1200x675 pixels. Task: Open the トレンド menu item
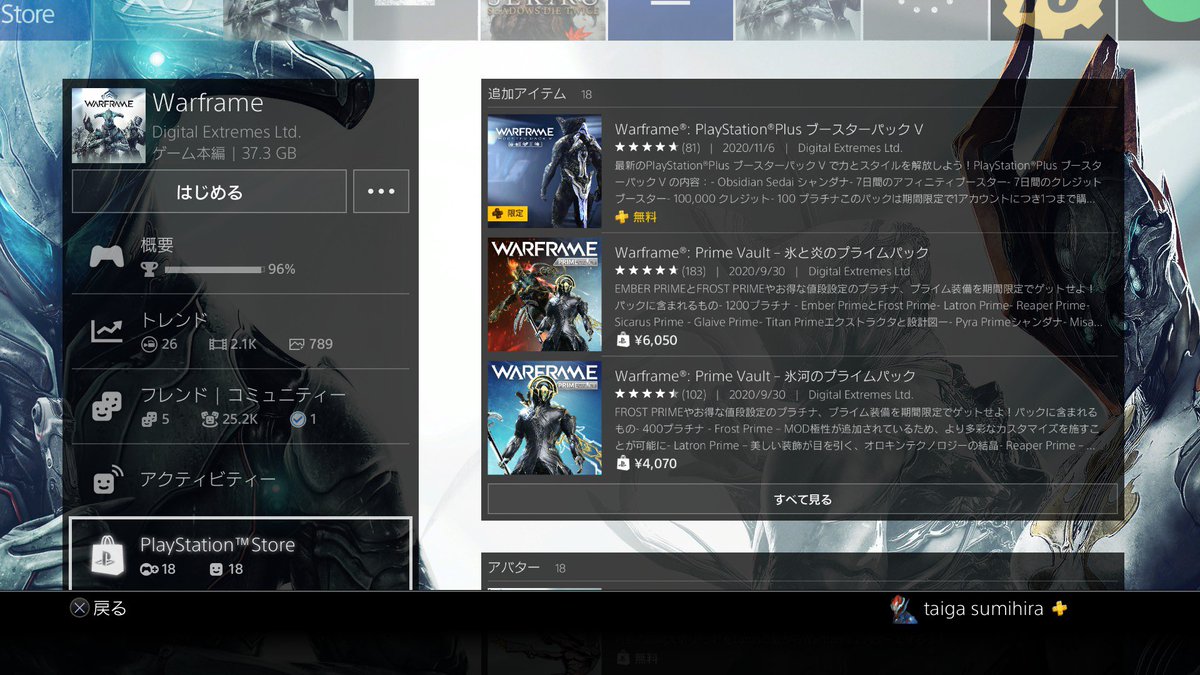click(240, 331)
